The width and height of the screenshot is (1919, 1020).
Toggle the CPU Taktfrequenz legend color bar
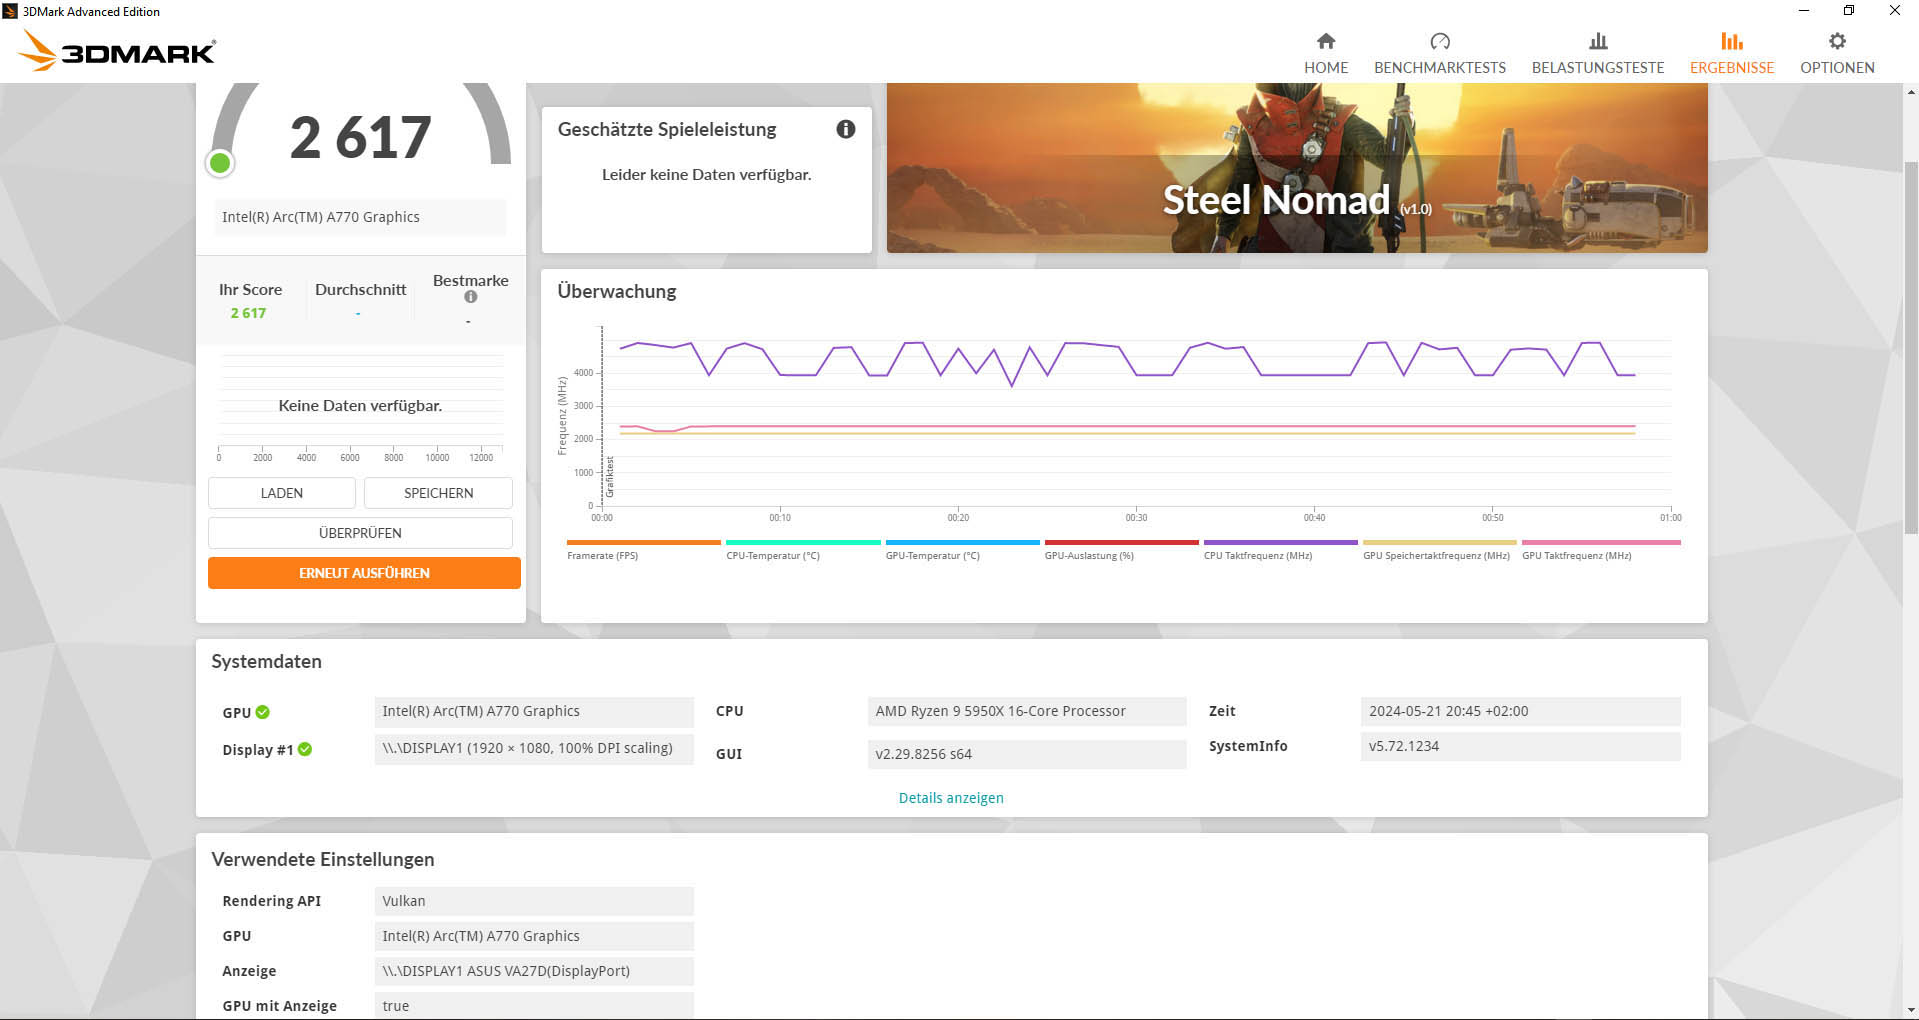pos(1280,542)
